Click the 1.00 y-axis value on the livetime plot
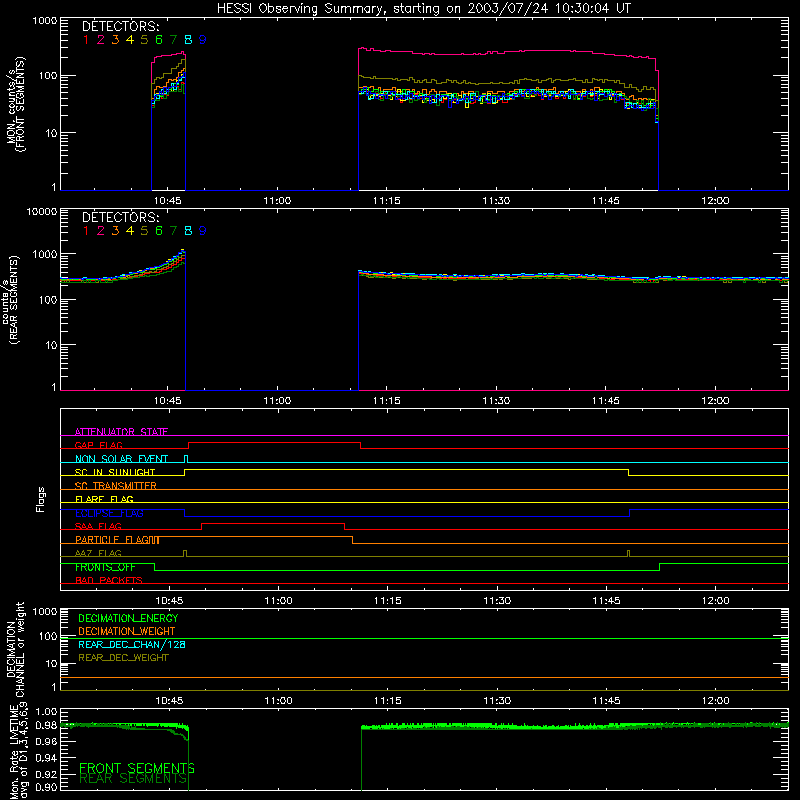 (x=46, y=712)
